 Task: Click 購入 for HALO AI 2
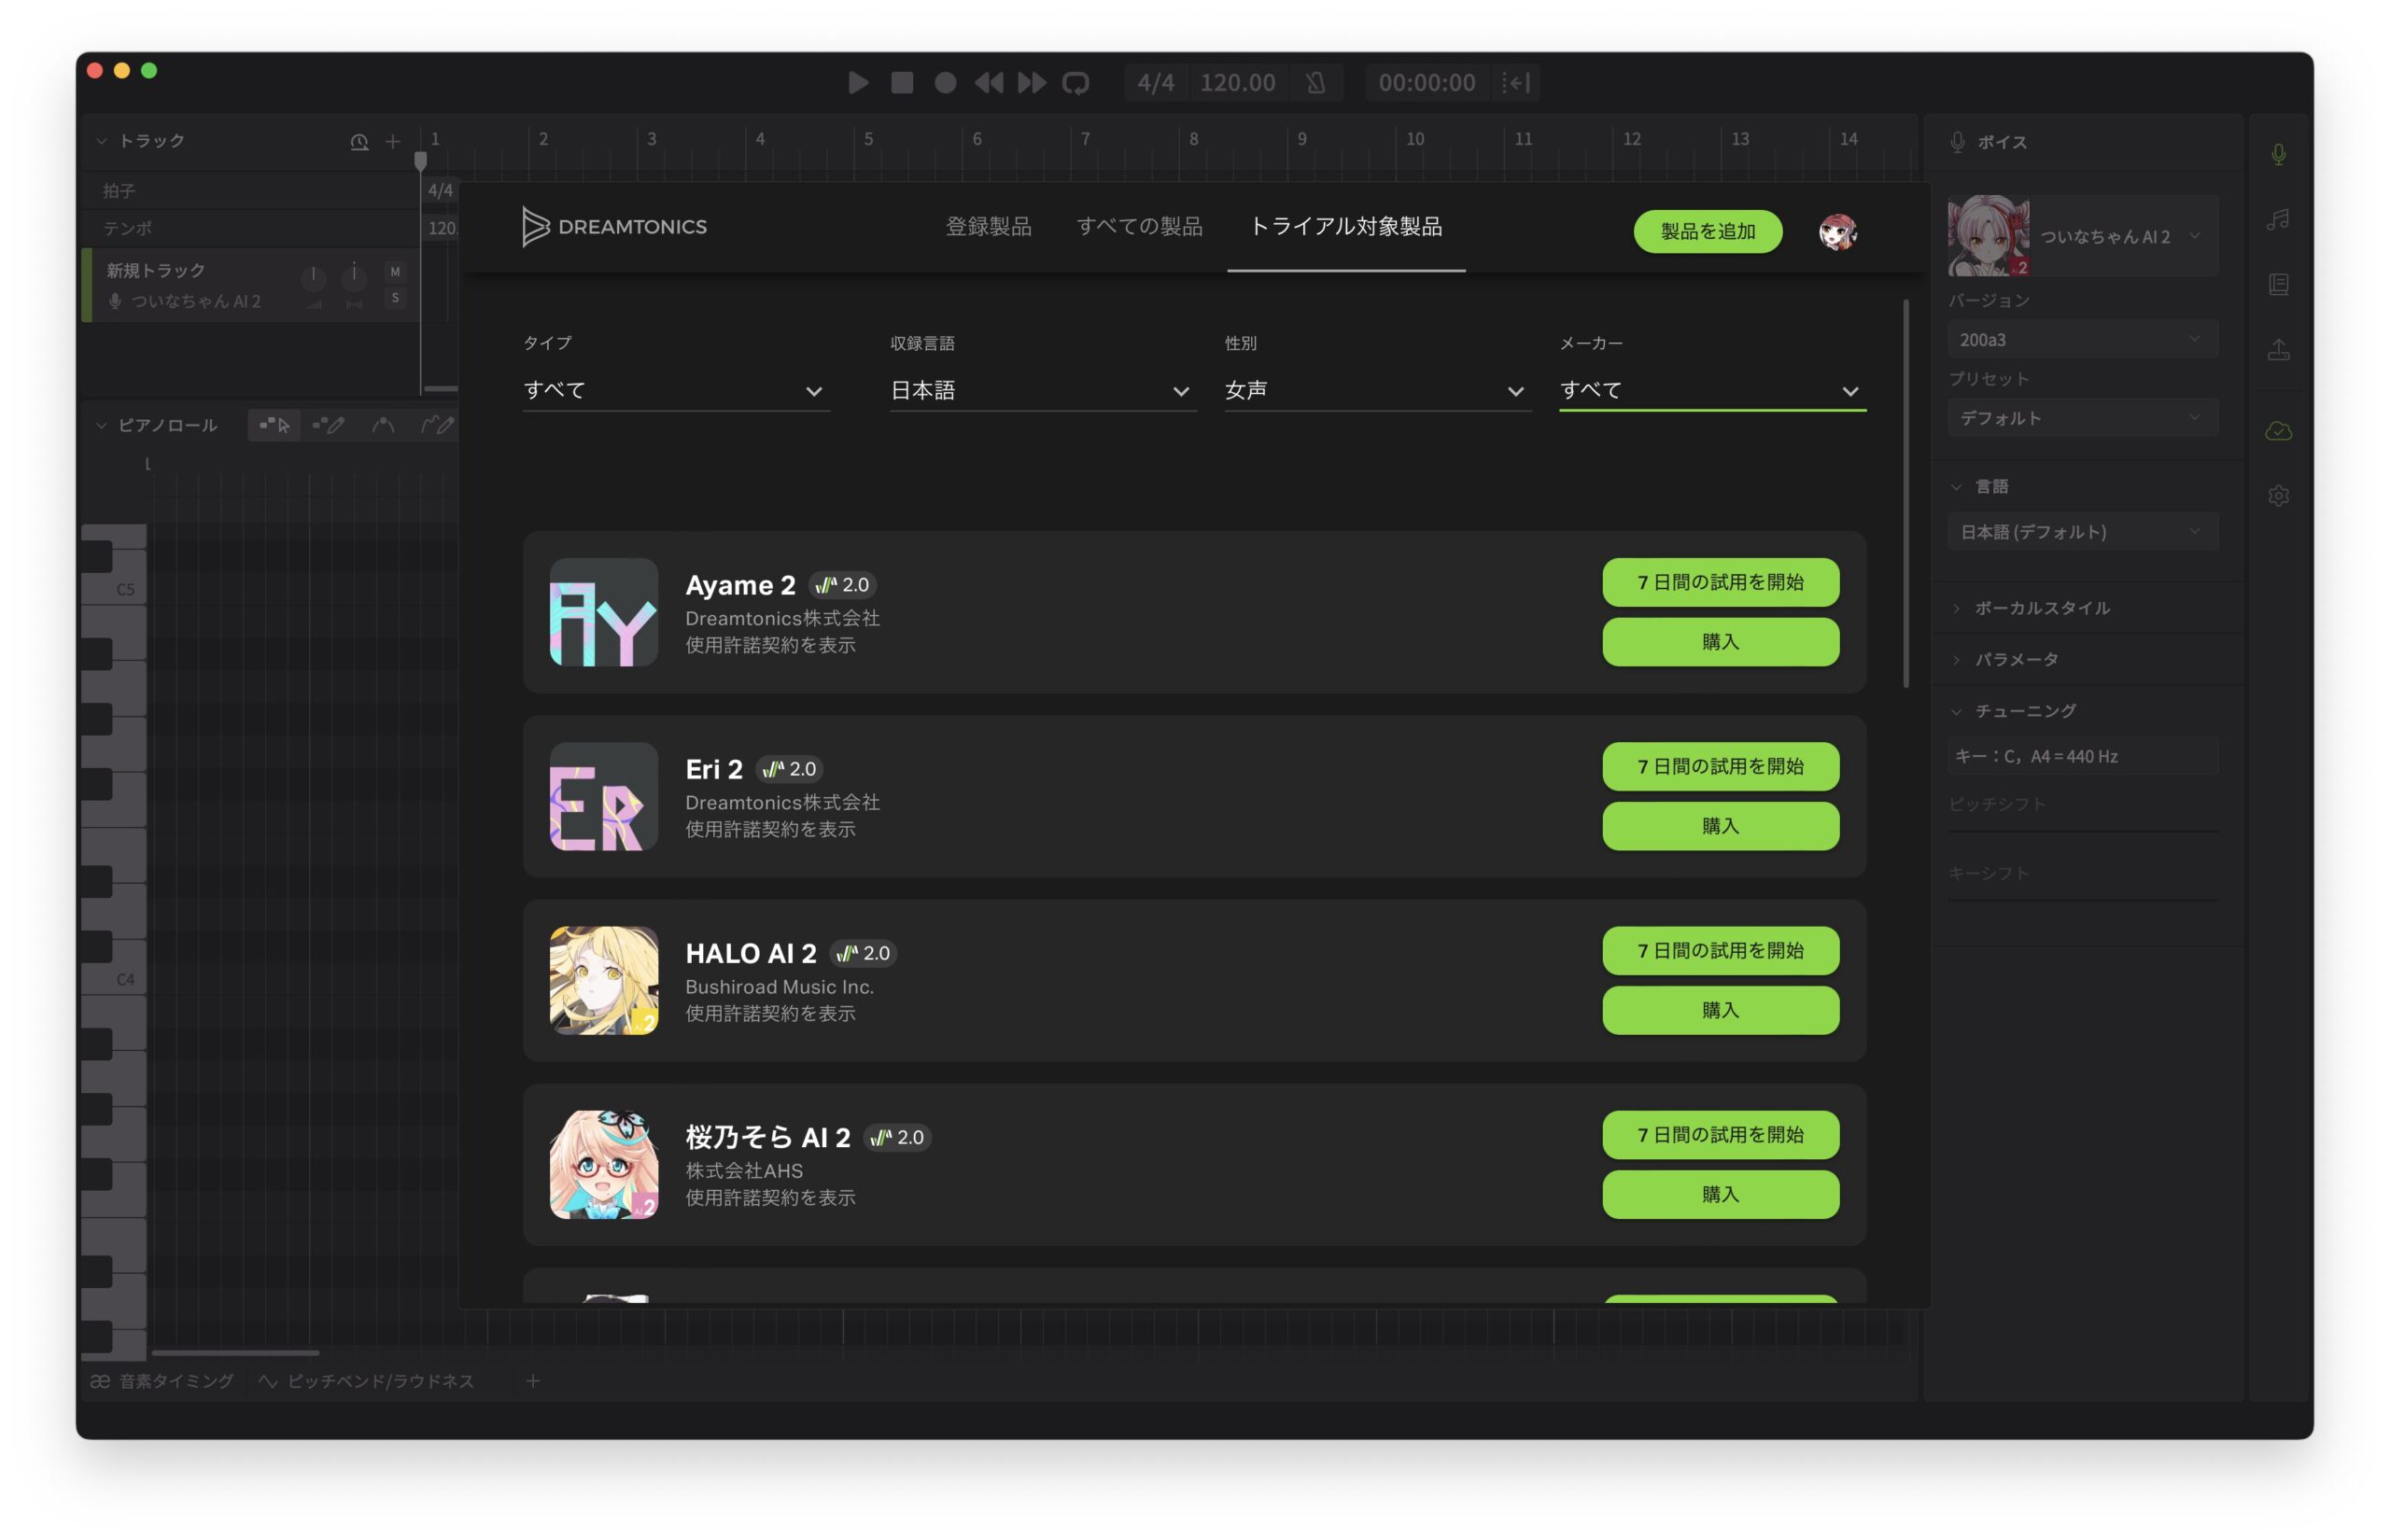1720,1010
